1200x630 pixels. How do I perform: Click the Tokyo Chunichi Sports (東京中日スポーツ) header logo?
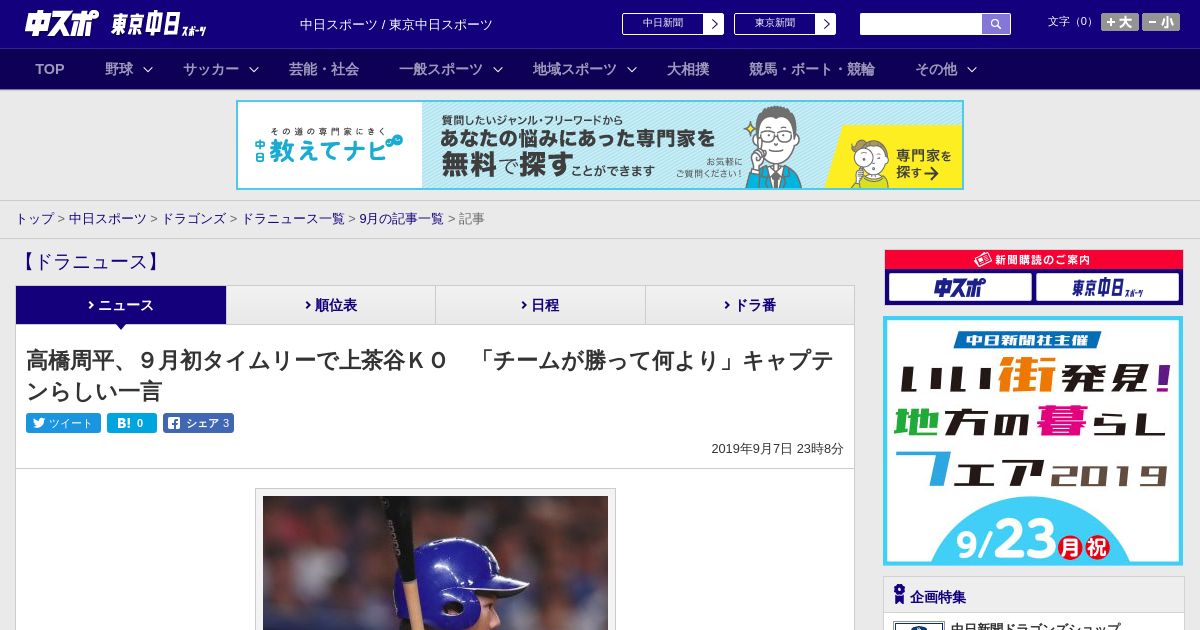point(158,24)
